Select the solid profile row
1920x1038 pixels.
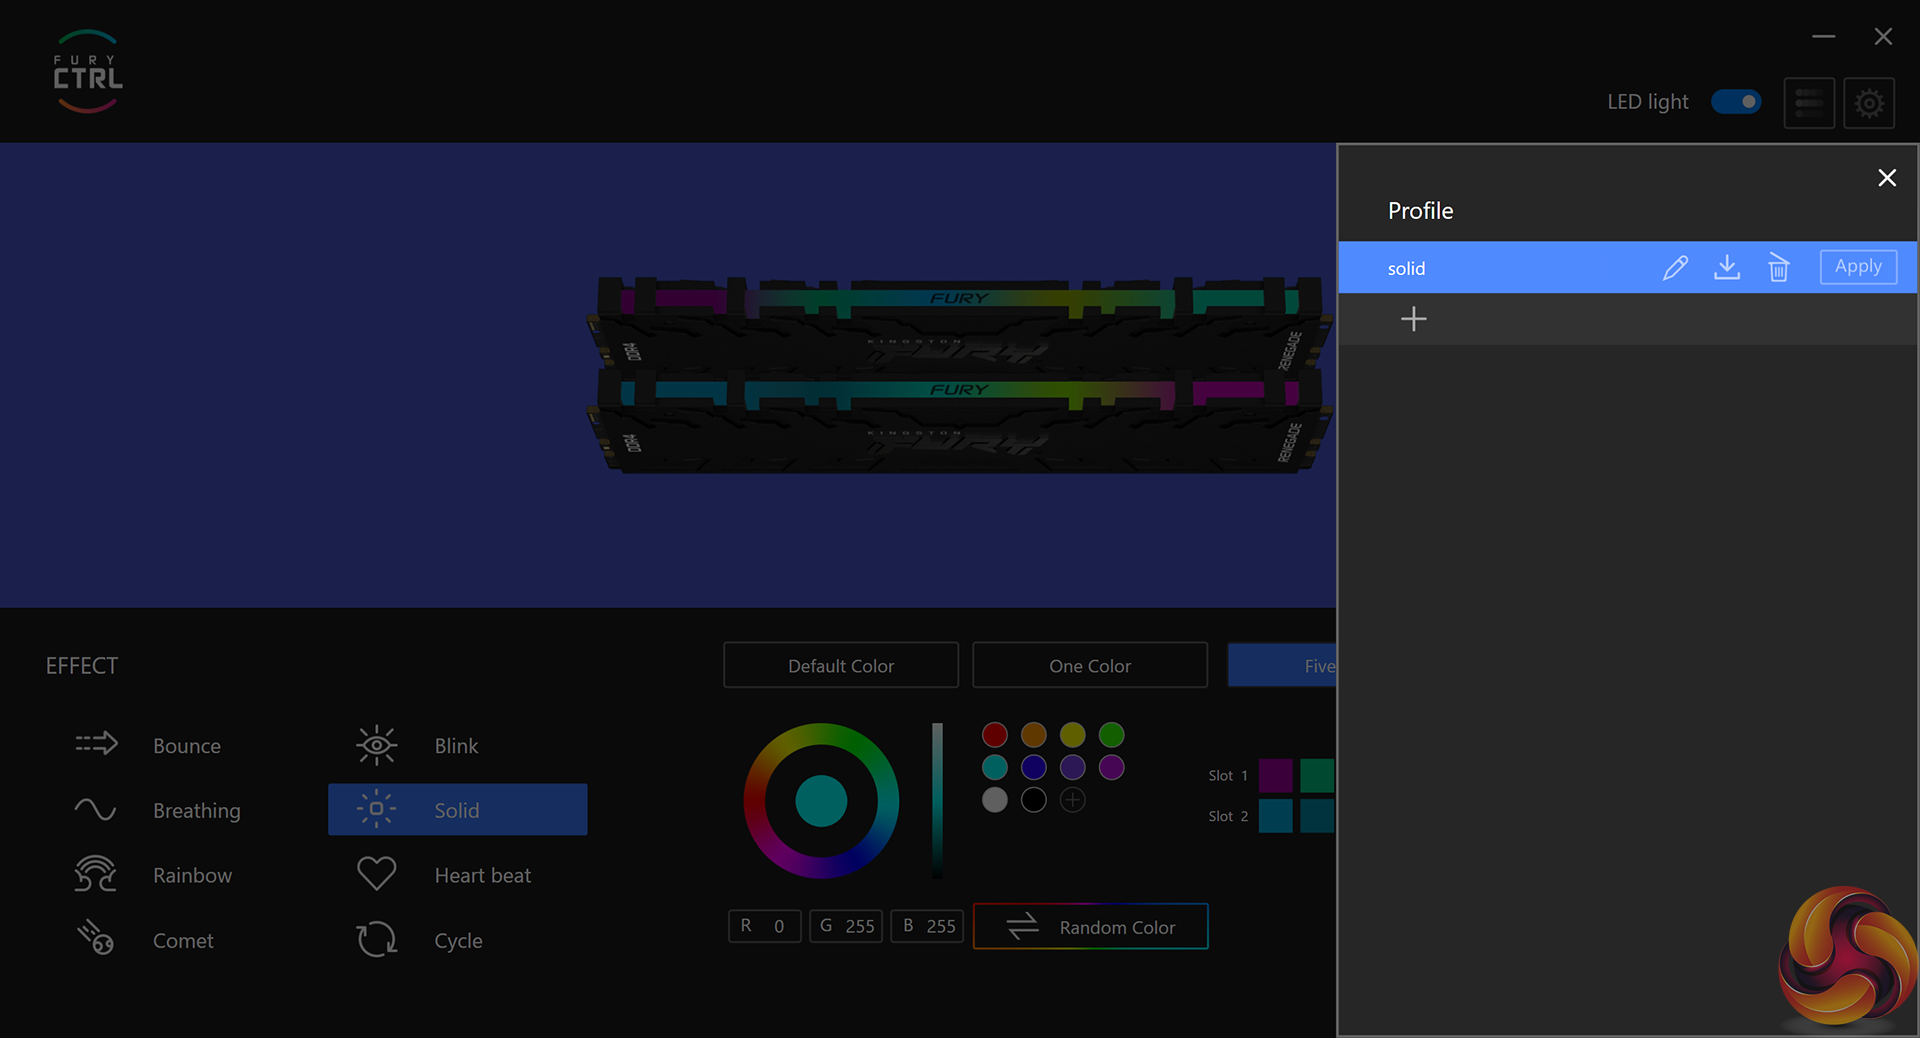click(1627, 267)
